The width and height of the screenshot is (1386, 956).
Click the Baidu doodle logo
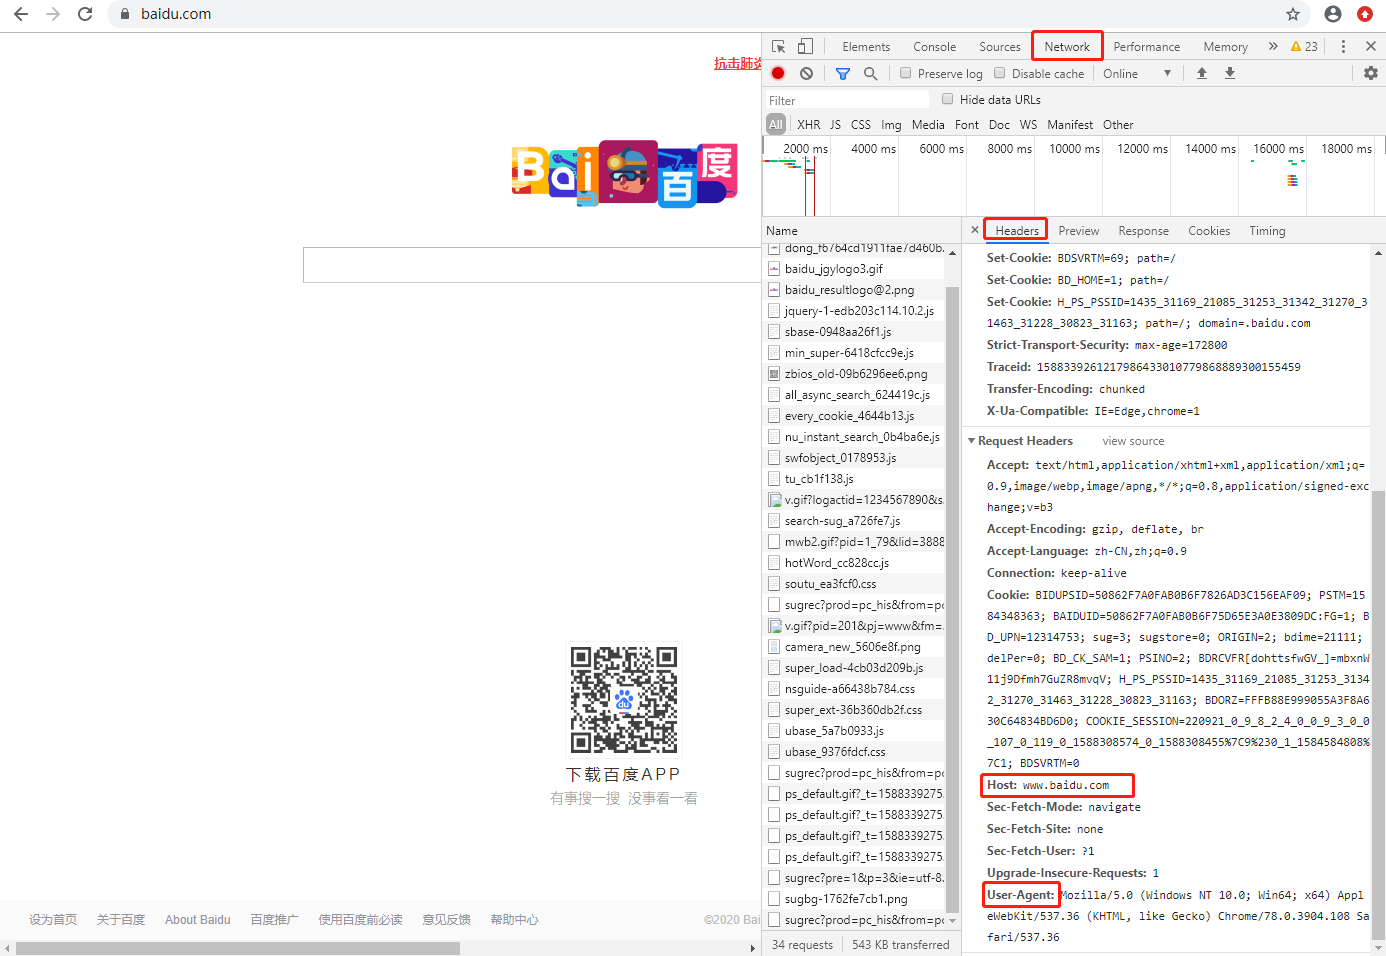click(625, 173)
